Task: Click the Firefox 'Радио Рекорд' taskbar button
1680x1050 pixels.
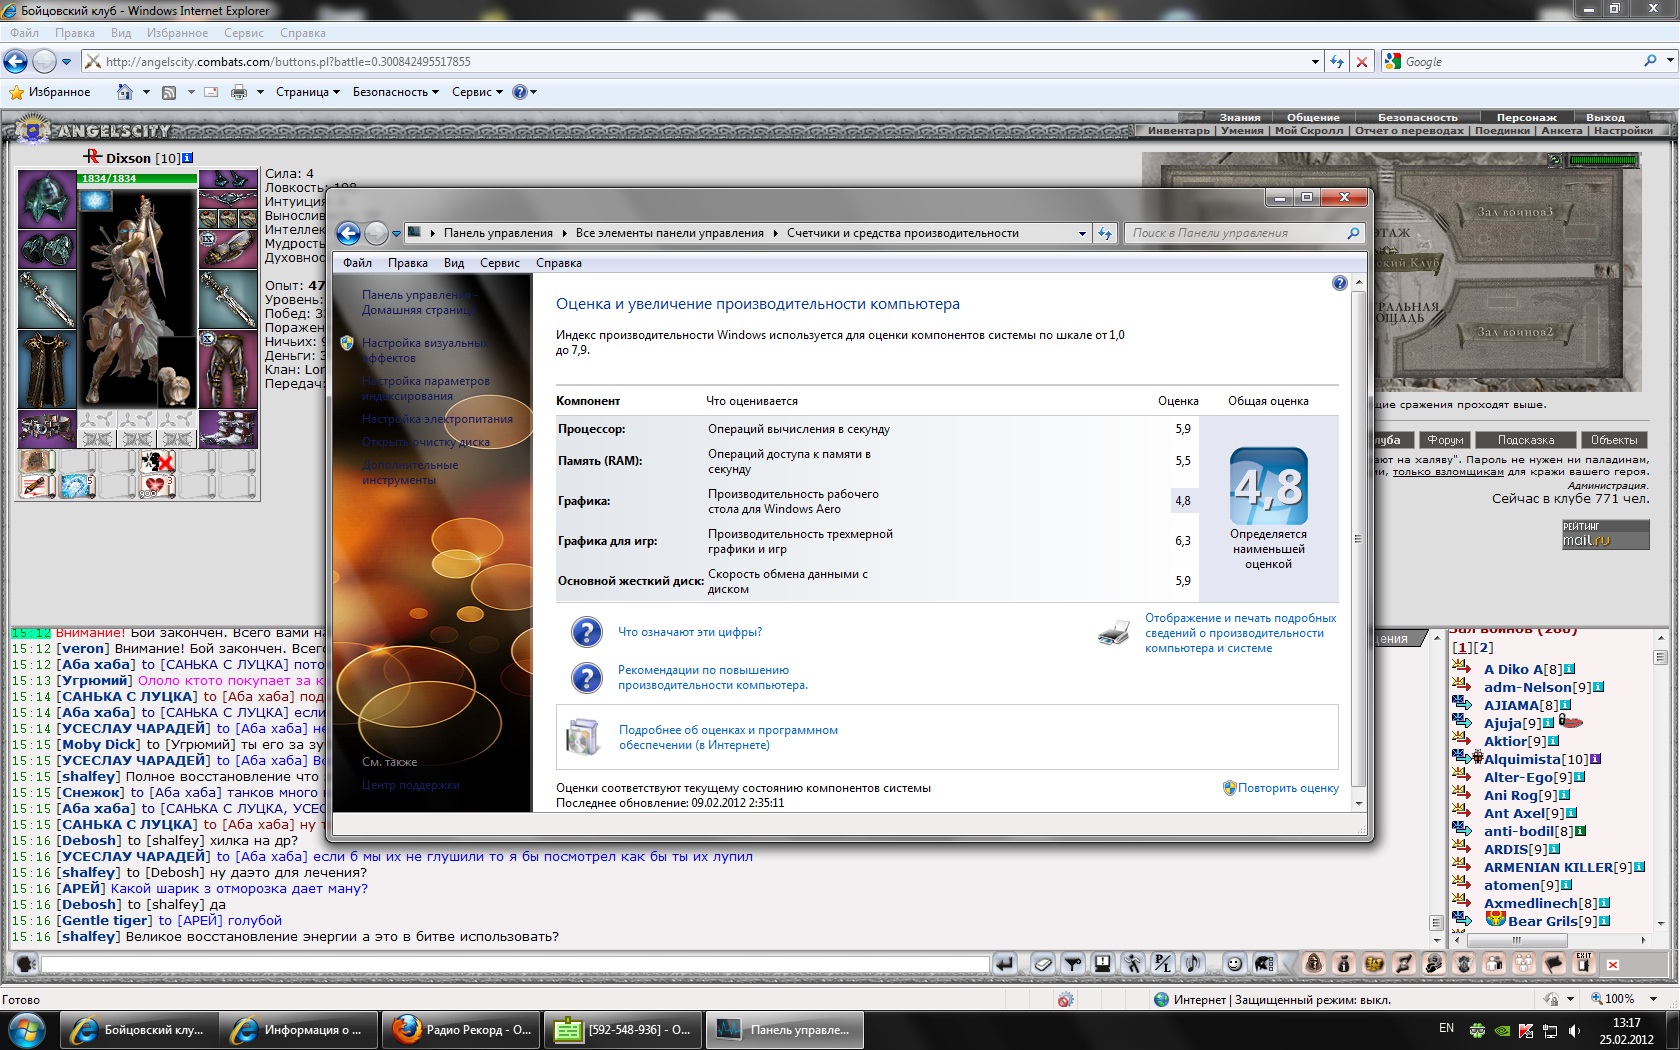Action: point(462,1030)
